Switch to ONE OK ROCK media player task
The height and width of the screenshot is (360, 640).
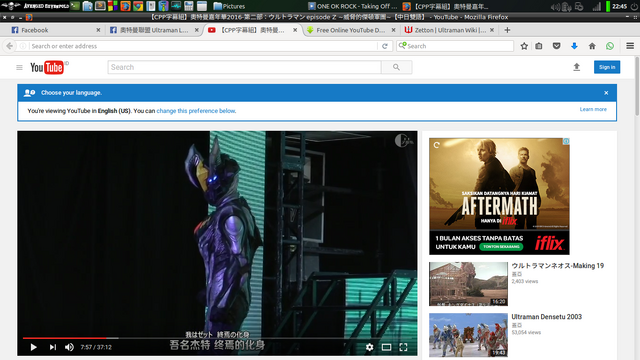[x=353, y=6]
